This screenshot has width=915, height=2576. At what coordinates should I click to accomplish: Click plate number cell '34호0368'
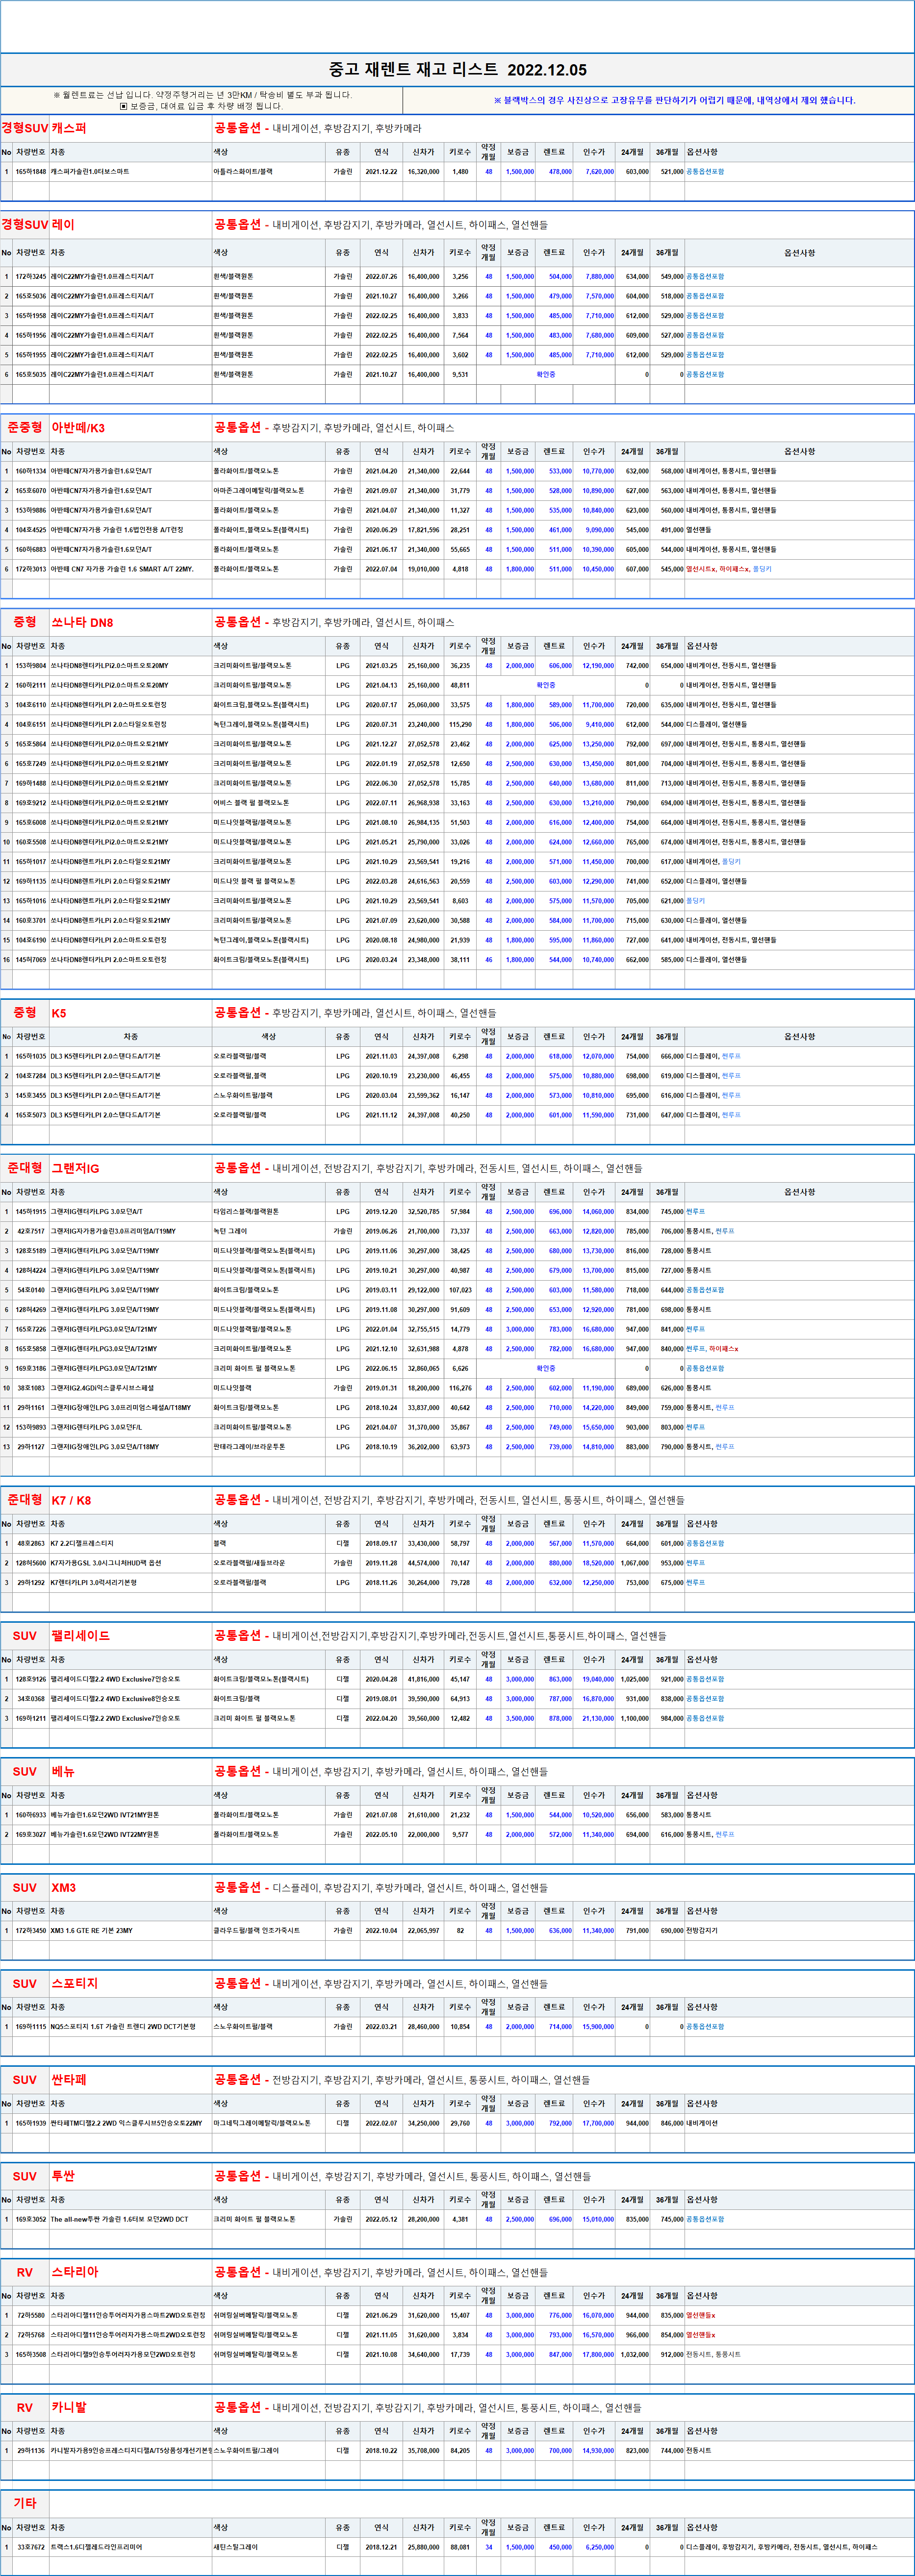[x=31, y=1699]
